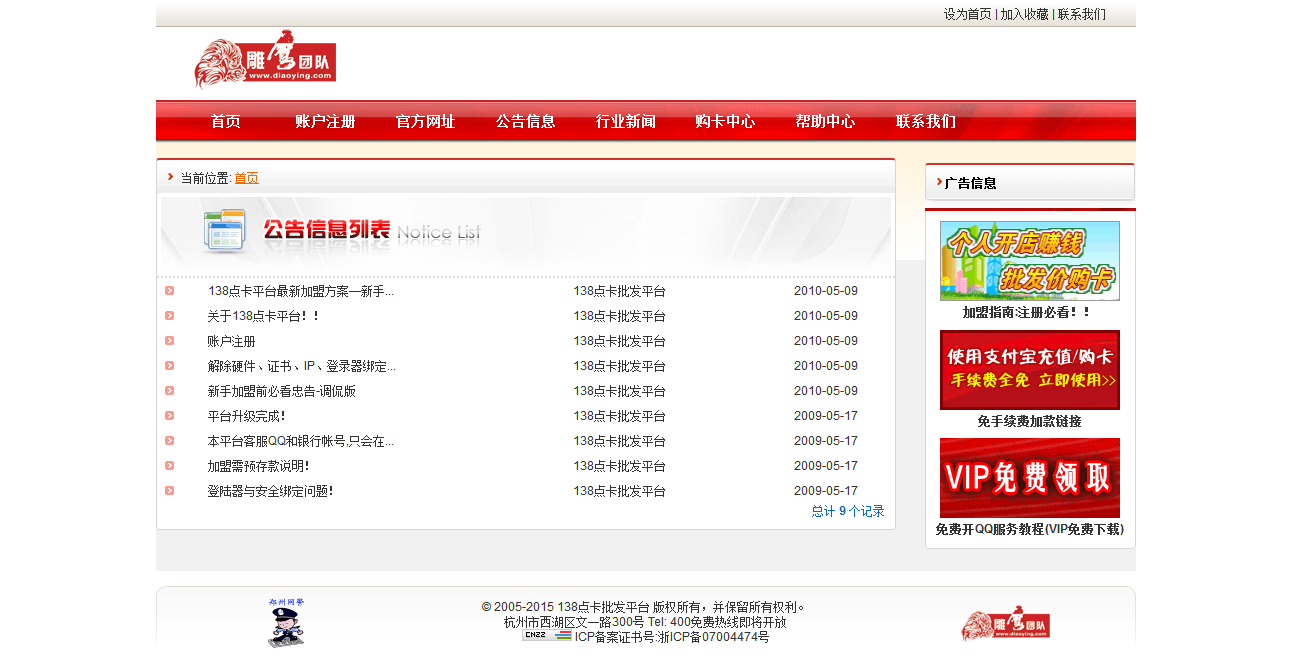This screenshot has width=1291, height=658.
Task: Open notice 登陆器与安全绑定问题!
Action: (x=271, y=491)
